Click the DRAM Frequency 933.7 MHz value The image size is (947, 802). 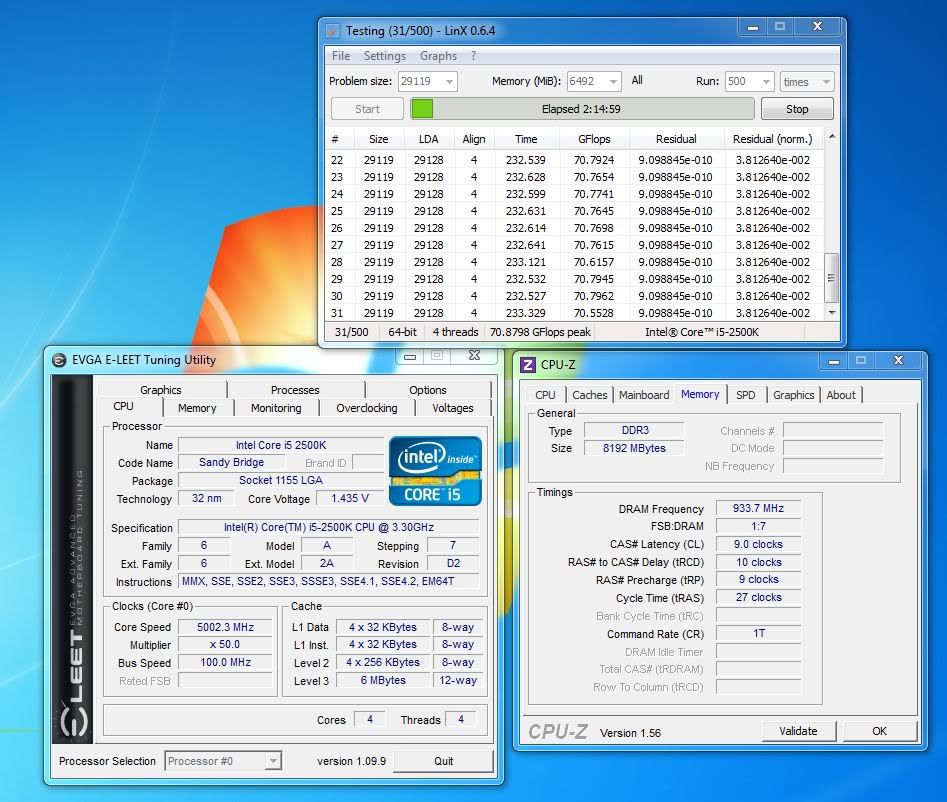coord(758,508)
